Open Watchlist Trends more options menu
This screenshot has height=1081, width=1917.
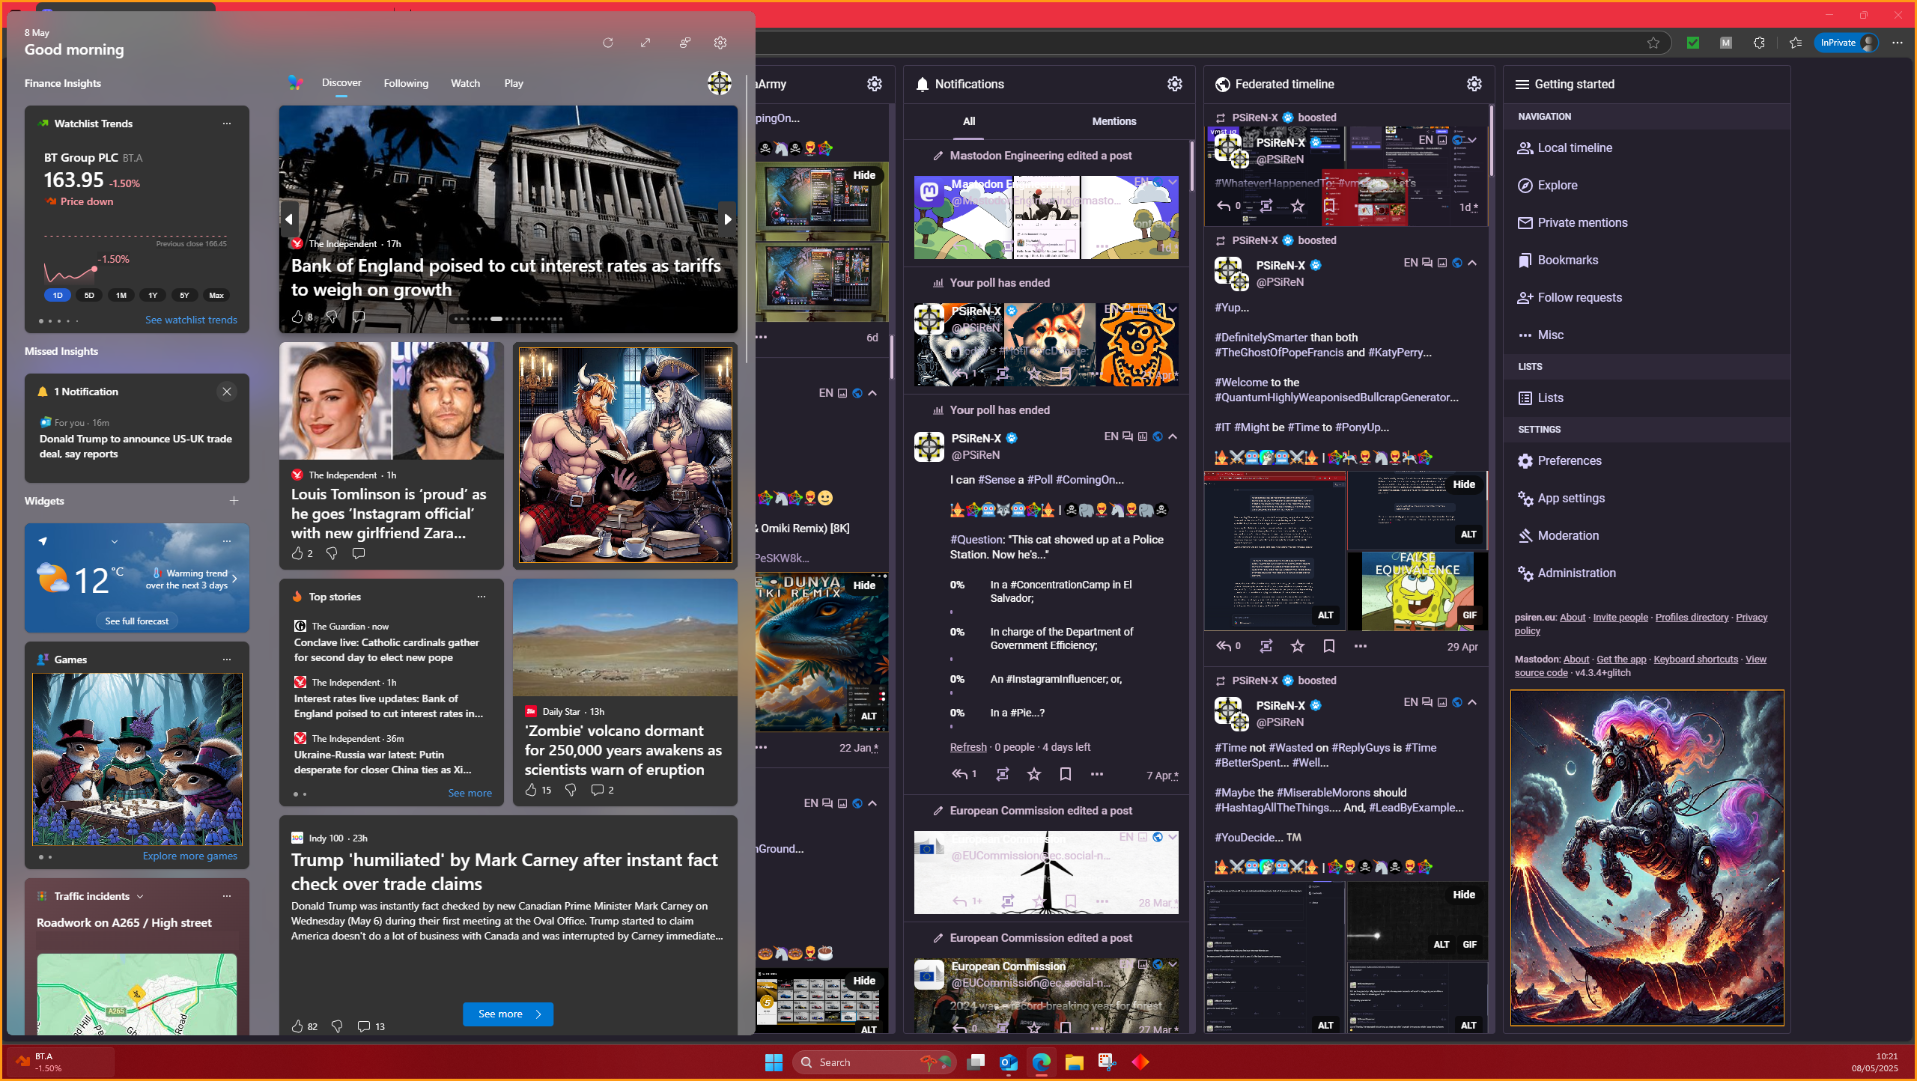[x=227, y=124]
